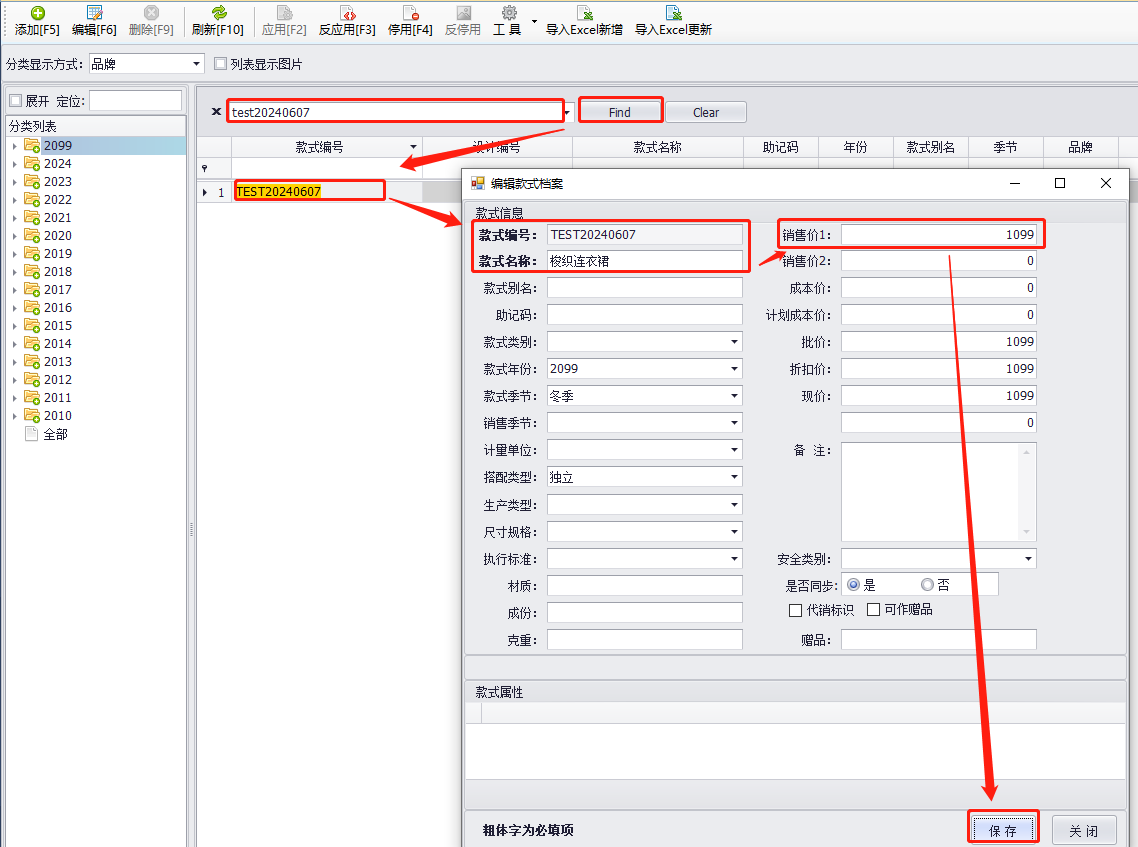Click the 添加[F5] add toolbar icon
The height and width of the screenshot is (847, 1138).
tap(38, 13)
